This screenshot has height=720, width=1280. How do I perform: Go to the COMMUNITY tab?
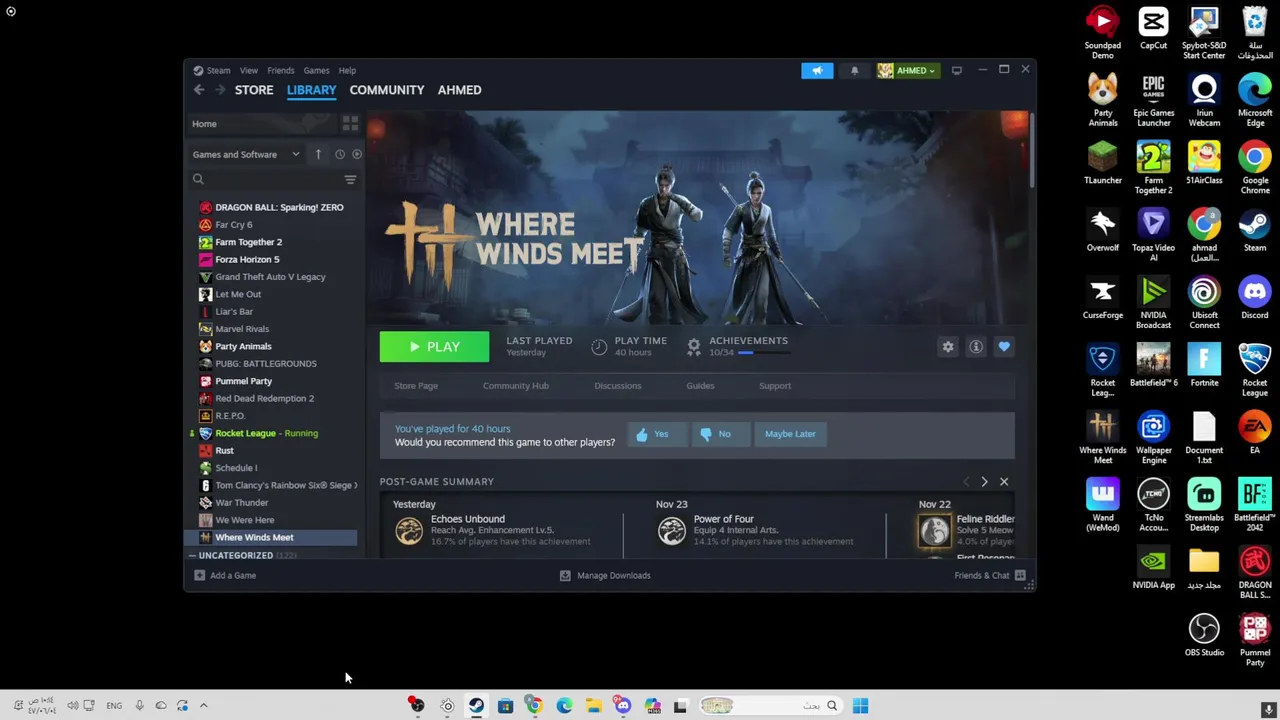point(387,90)
